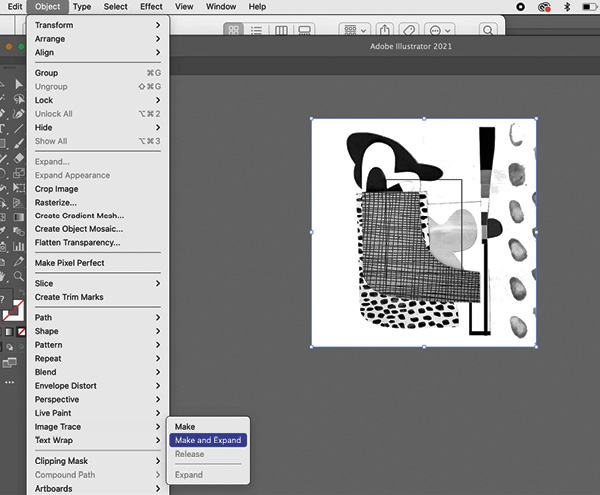Click the None fill mode swatch
600x495 pixels.
coord(21,332)
